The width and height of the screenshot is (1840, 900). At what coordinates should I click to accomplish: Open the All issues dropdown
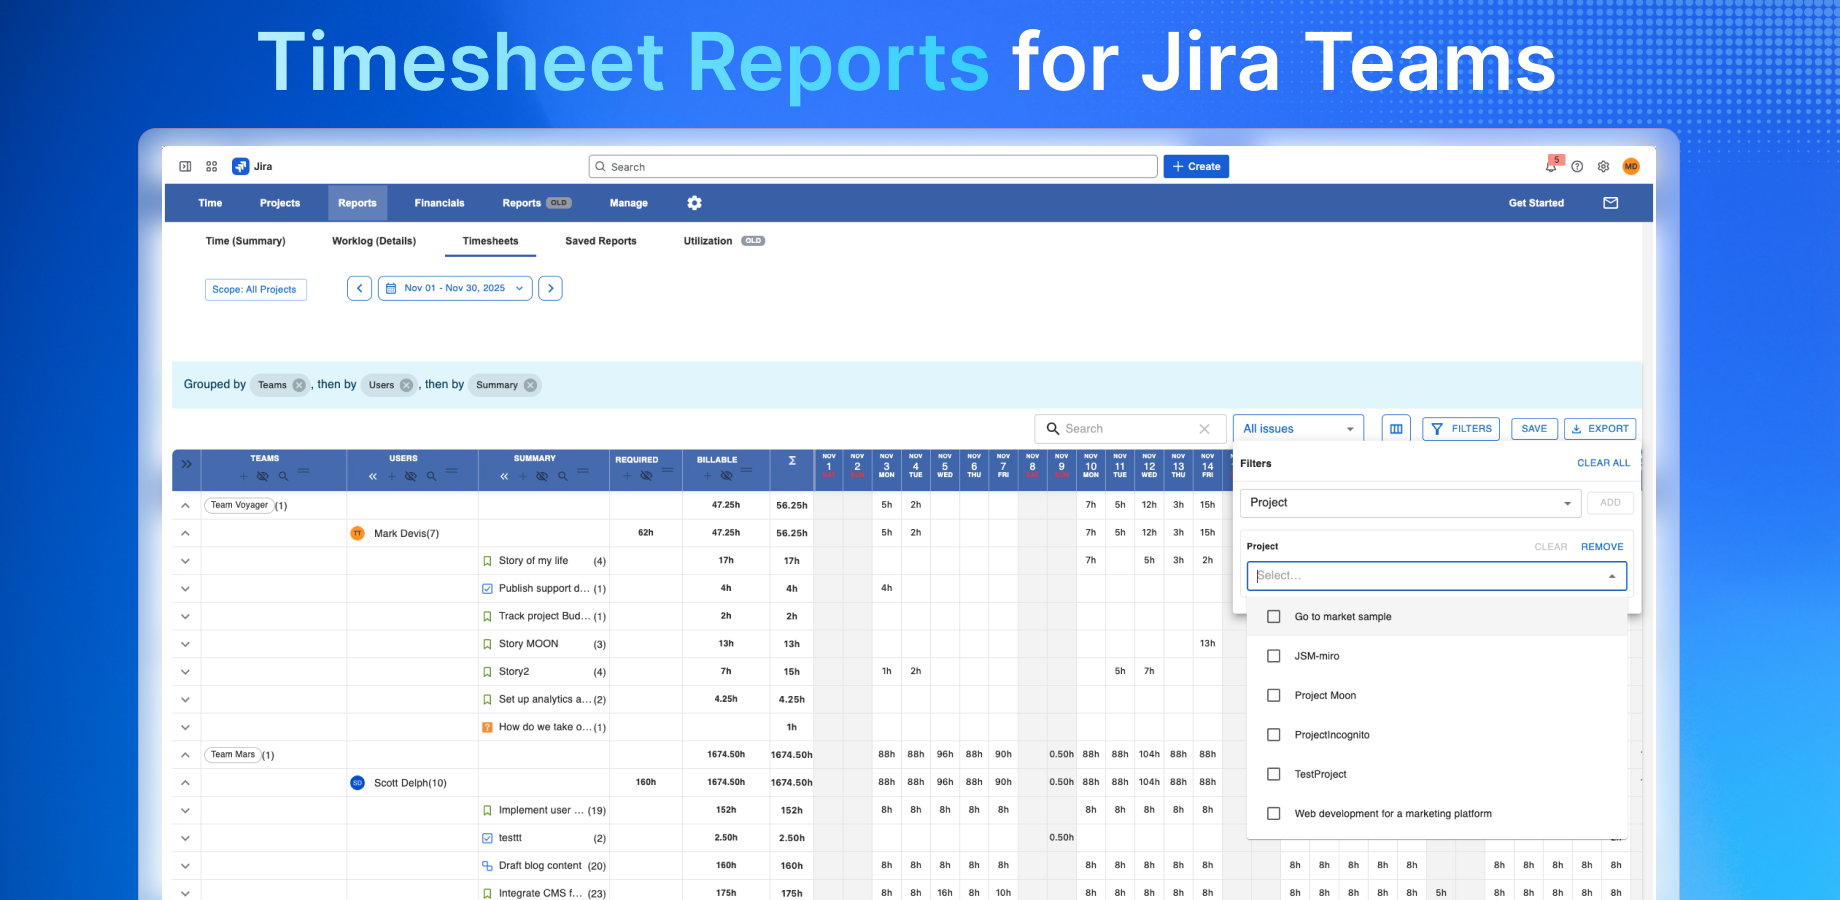(1297, 428)
